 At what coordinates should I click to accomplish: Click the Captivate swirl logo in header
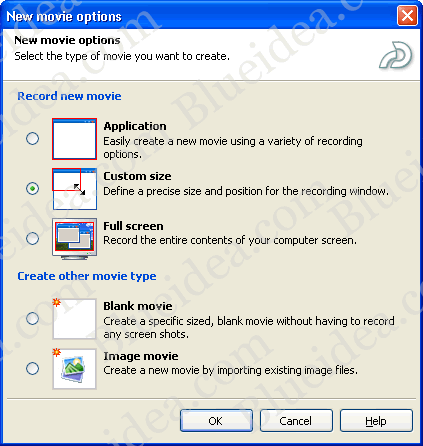coord(396,55)
